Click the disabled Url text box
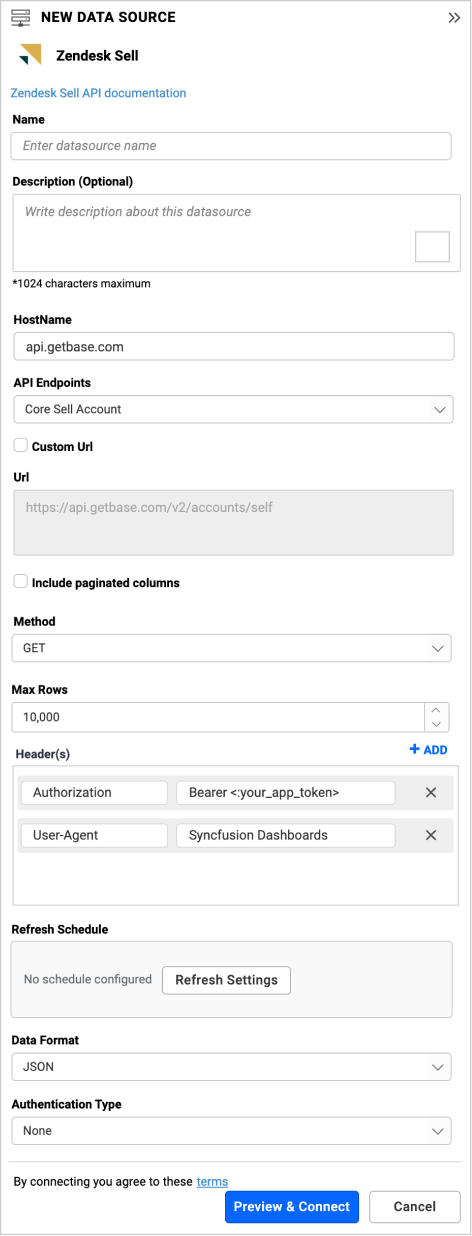The image size is (472, 1236). click(x=235, y=522)
